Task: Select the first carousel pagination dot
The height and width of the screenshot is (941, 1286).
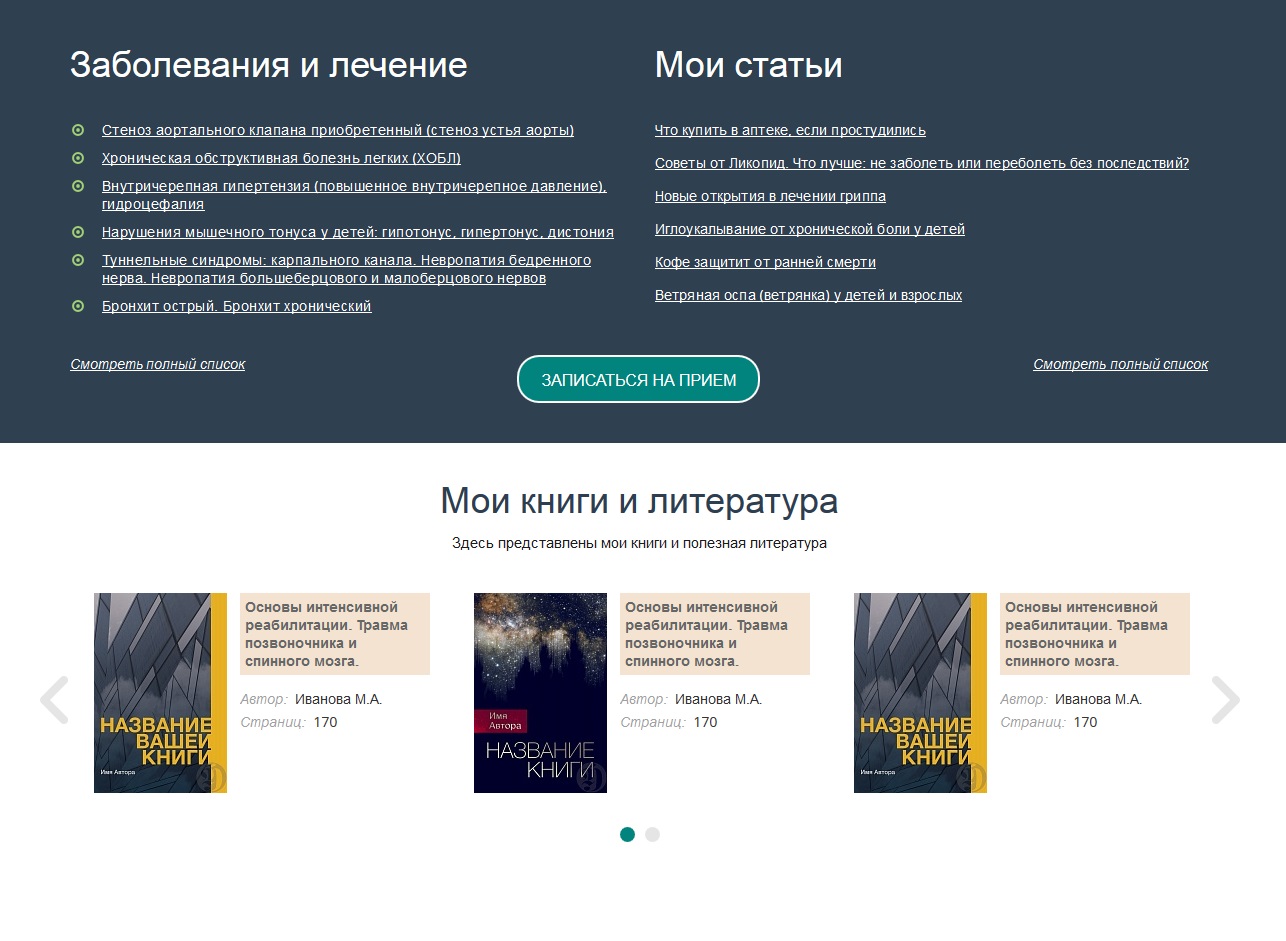Action: tap(627, 834)
